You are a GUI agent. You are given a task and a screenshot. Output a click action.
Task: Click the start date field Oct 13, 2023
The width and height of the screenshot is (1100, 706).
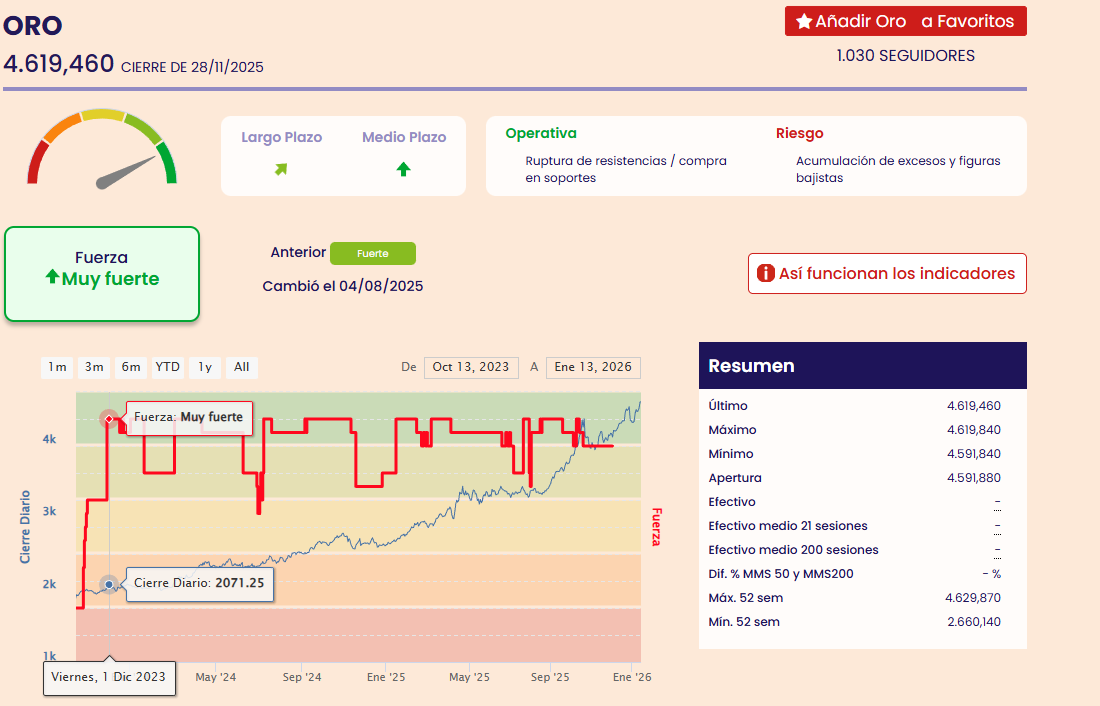click(471, 367)
